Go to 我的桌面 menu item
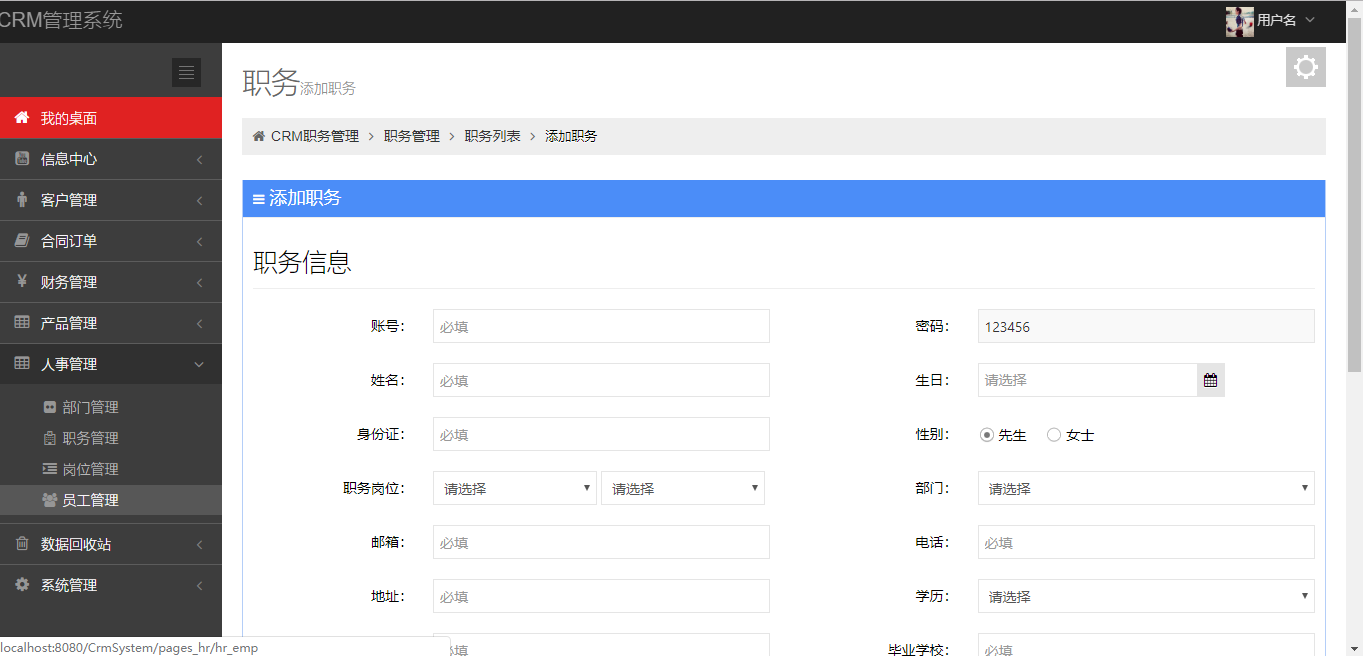The width and height of the screenshot is (1363, 656). (x=111, y=118)
